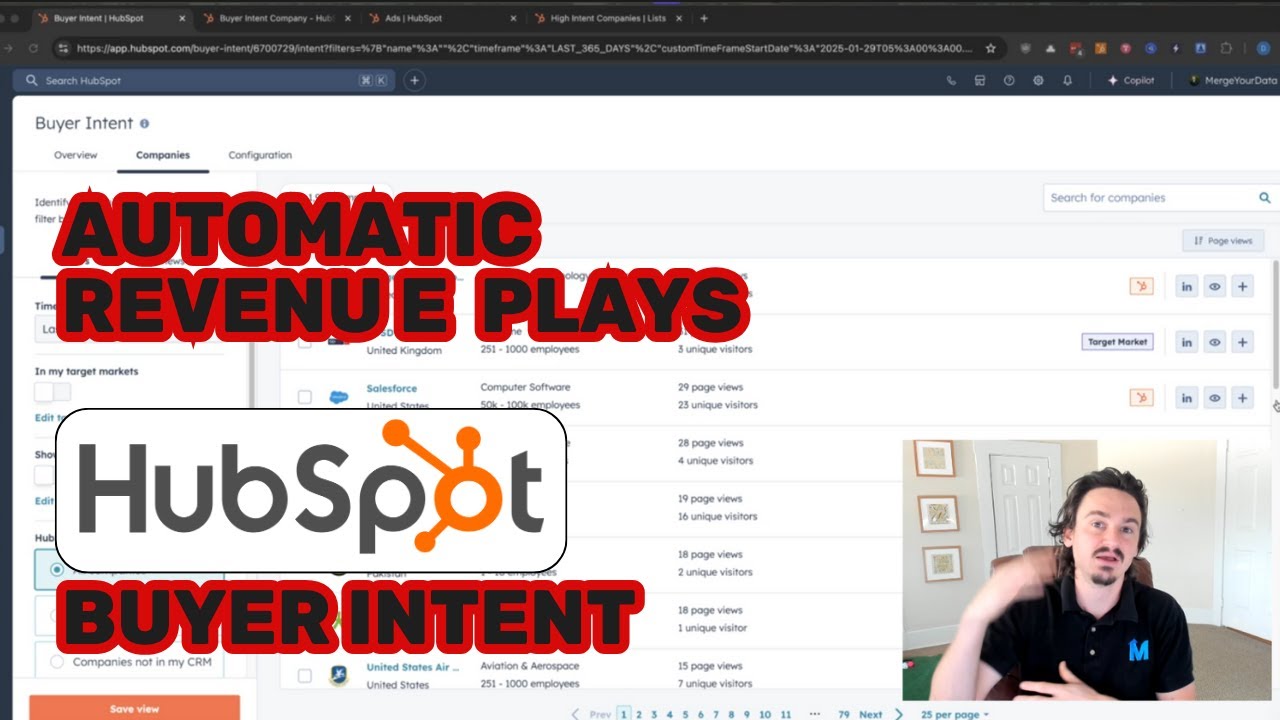The image size is (1280, 720).
Task: Toggle watch eye icon in the Salesforce row
Action: (1214, 398)
